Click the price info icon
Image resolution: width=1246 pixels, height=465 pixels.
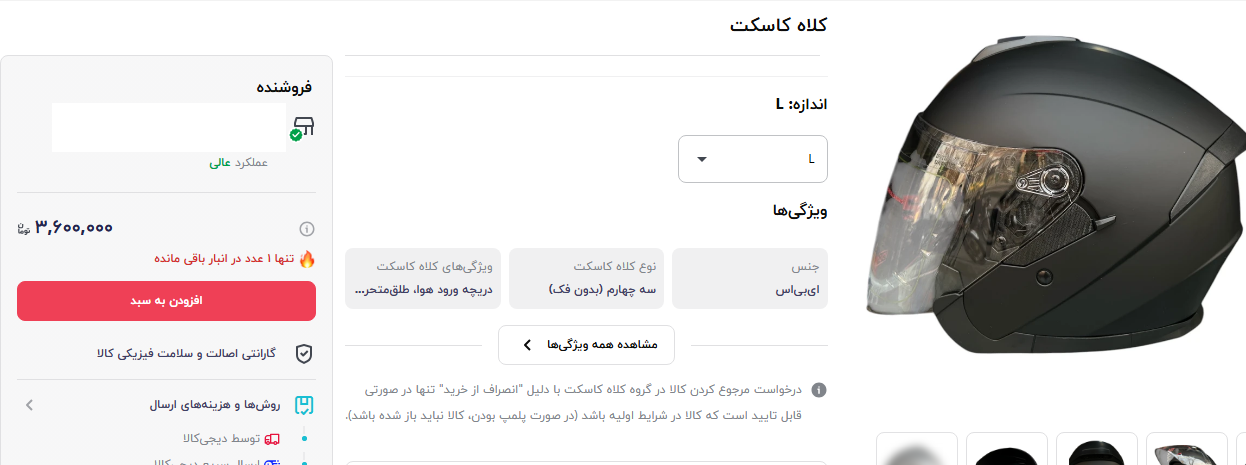pyautogui.click(x=307, y=228)
